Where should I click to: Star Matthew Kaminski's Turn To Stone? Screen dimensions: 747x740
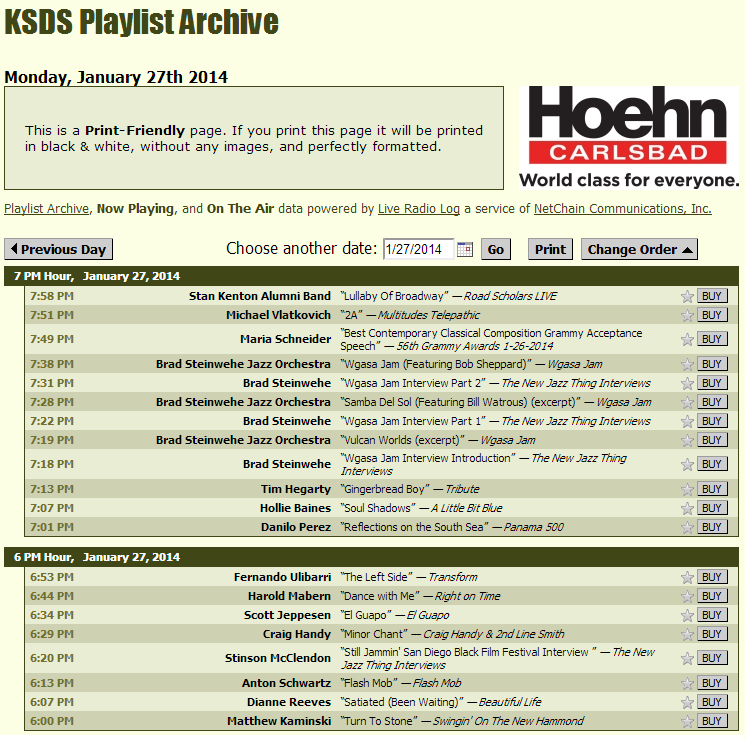[688, 722]
